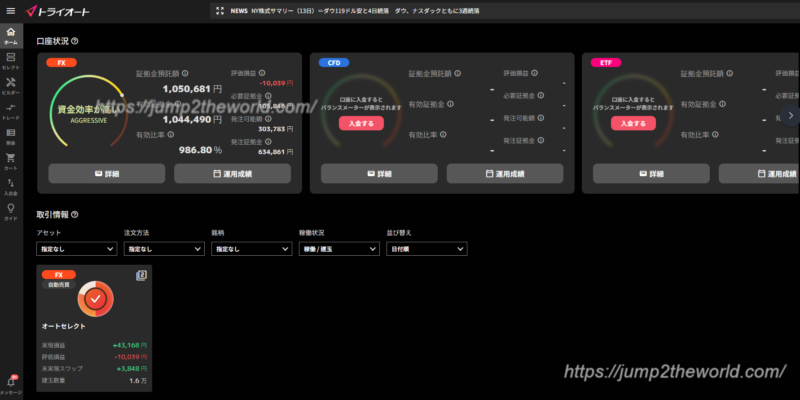The height and width of the screenshot is (400, 800).
Task: Open the Deposit/Withdraw (入出金) sidebar icon
Action: 10,184
